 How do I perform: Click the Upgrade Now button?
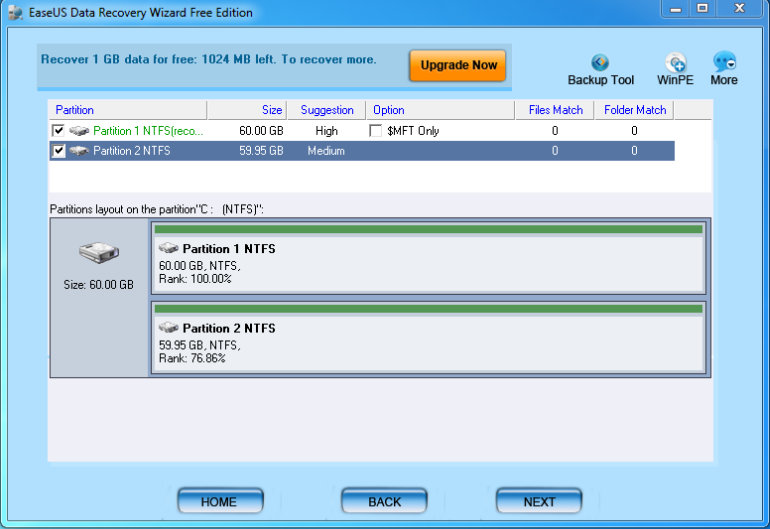[458, 65]
